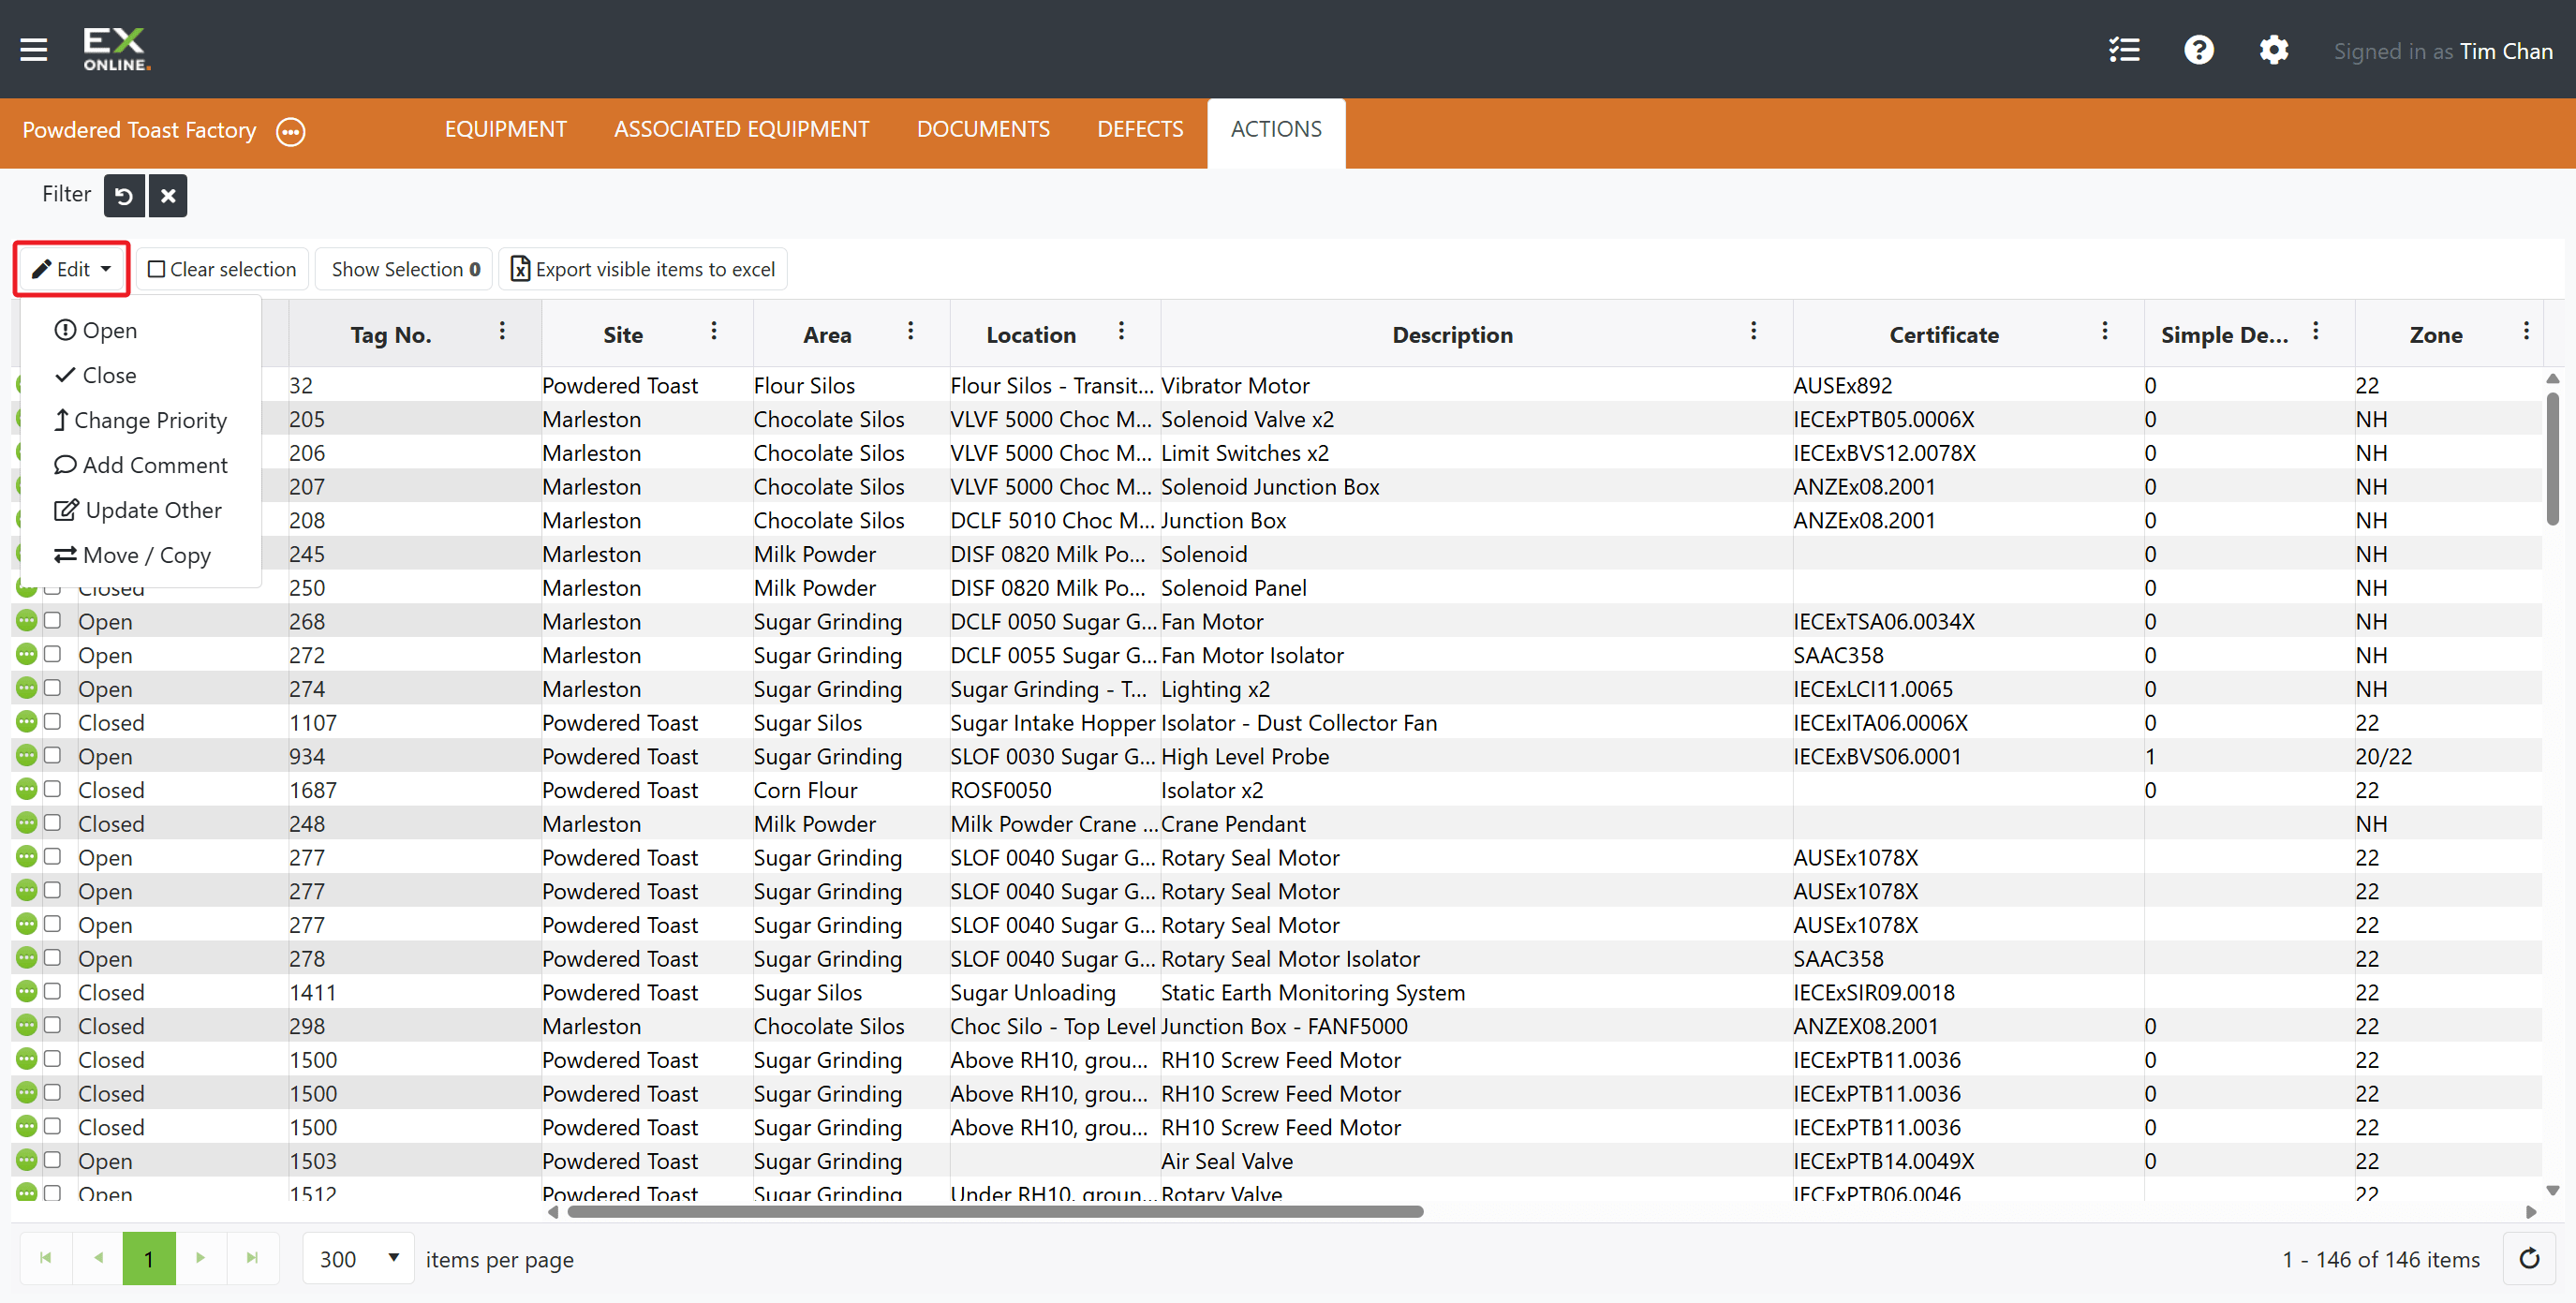Choose Change Priority from Edit menu

(140, 420)
